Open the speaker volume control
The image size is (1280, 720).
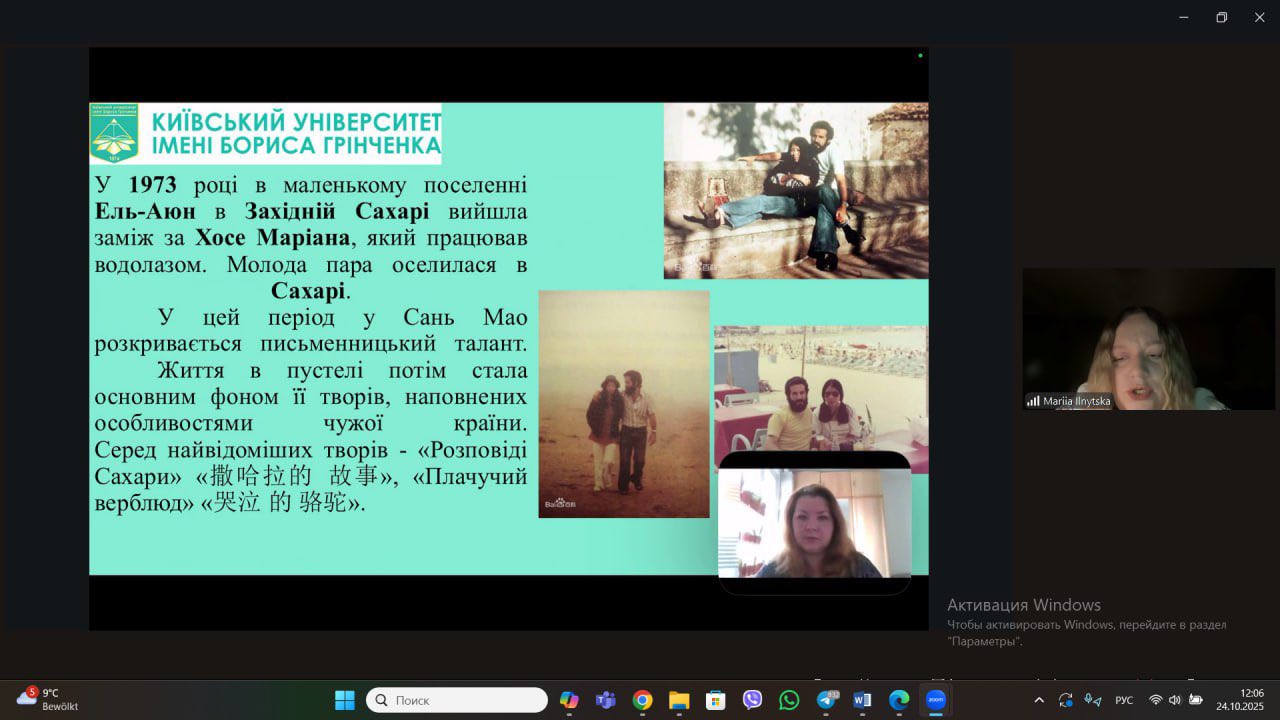point(1174,700)
